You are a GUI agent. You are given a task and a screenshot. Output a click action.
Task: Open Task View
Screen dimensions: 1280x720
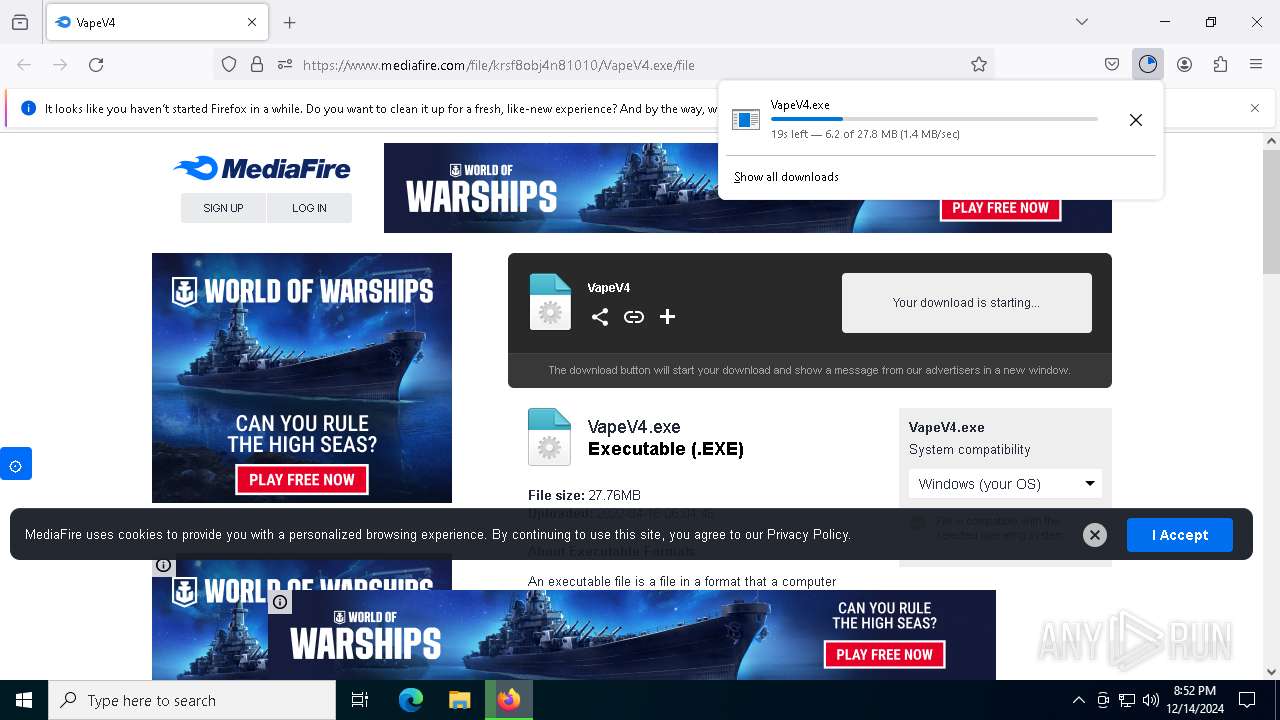pyautogui.click(x=360, y=700)
